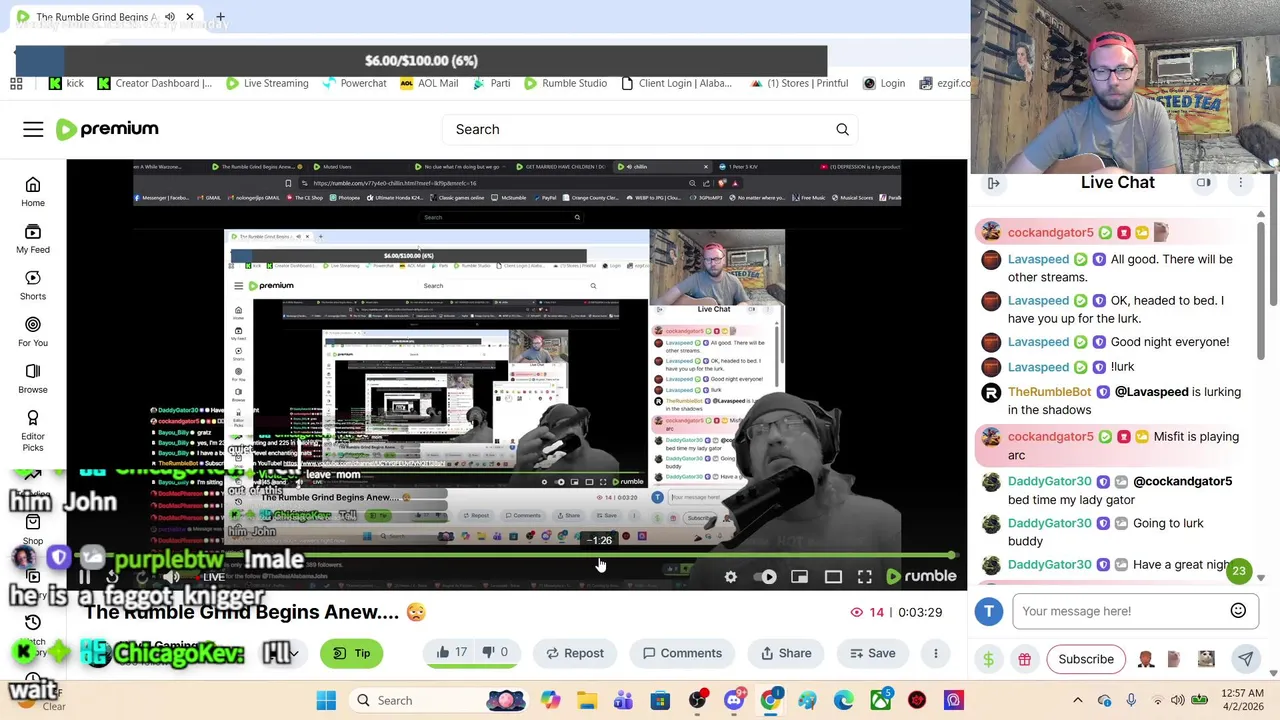
Task: Open the Rumble Studio bookmark
Action: (x=565, y=84)
